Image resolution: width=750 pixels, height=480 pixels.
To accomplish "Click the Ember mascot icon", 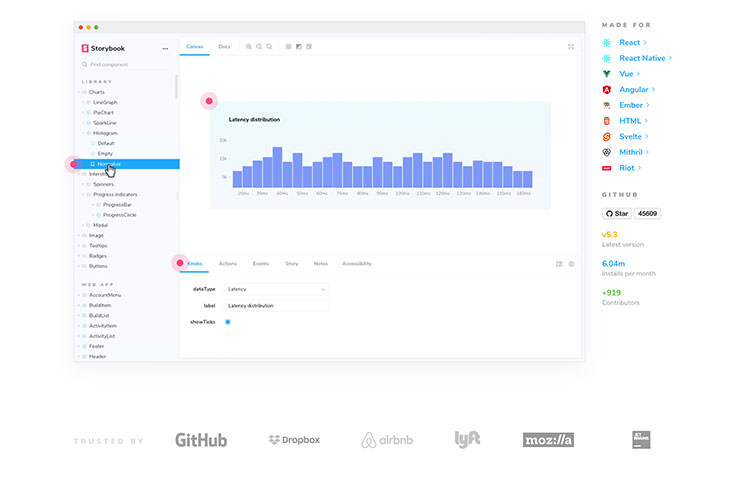I will (607, 105).
